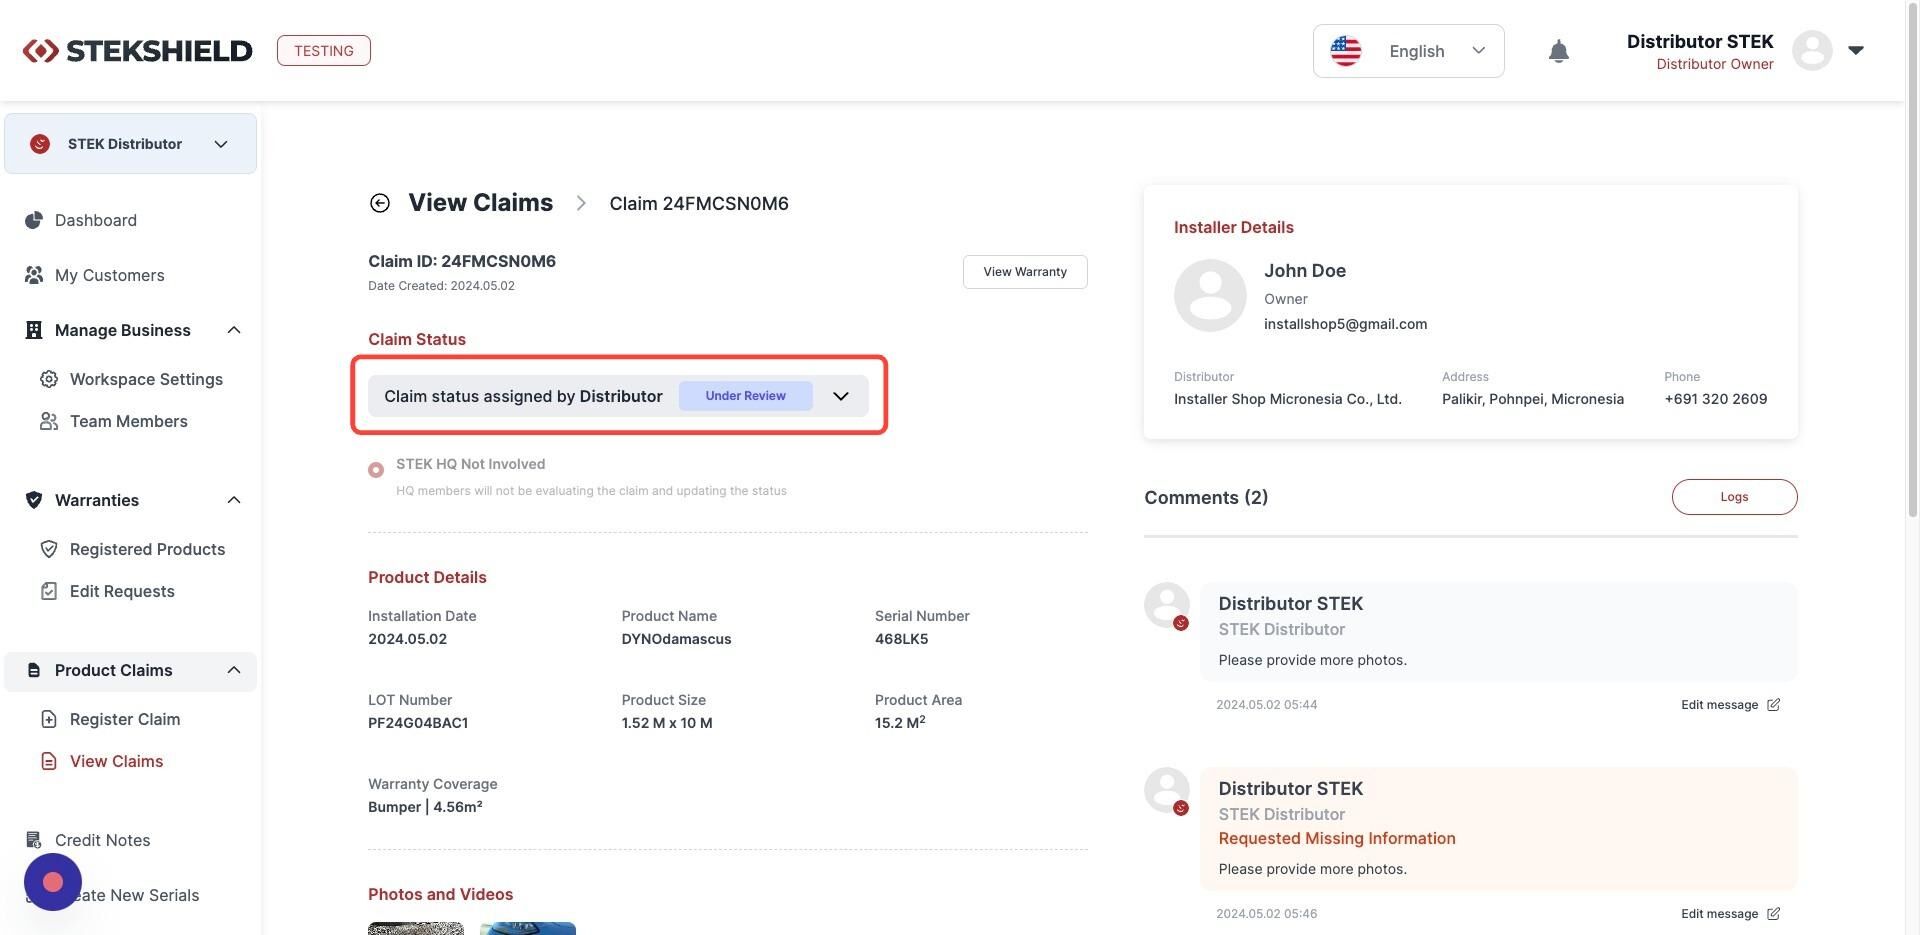The image size is (1920, 935).
Task: Open the account menu caret
Action: pyautogui.click(x=1856, y=50)
